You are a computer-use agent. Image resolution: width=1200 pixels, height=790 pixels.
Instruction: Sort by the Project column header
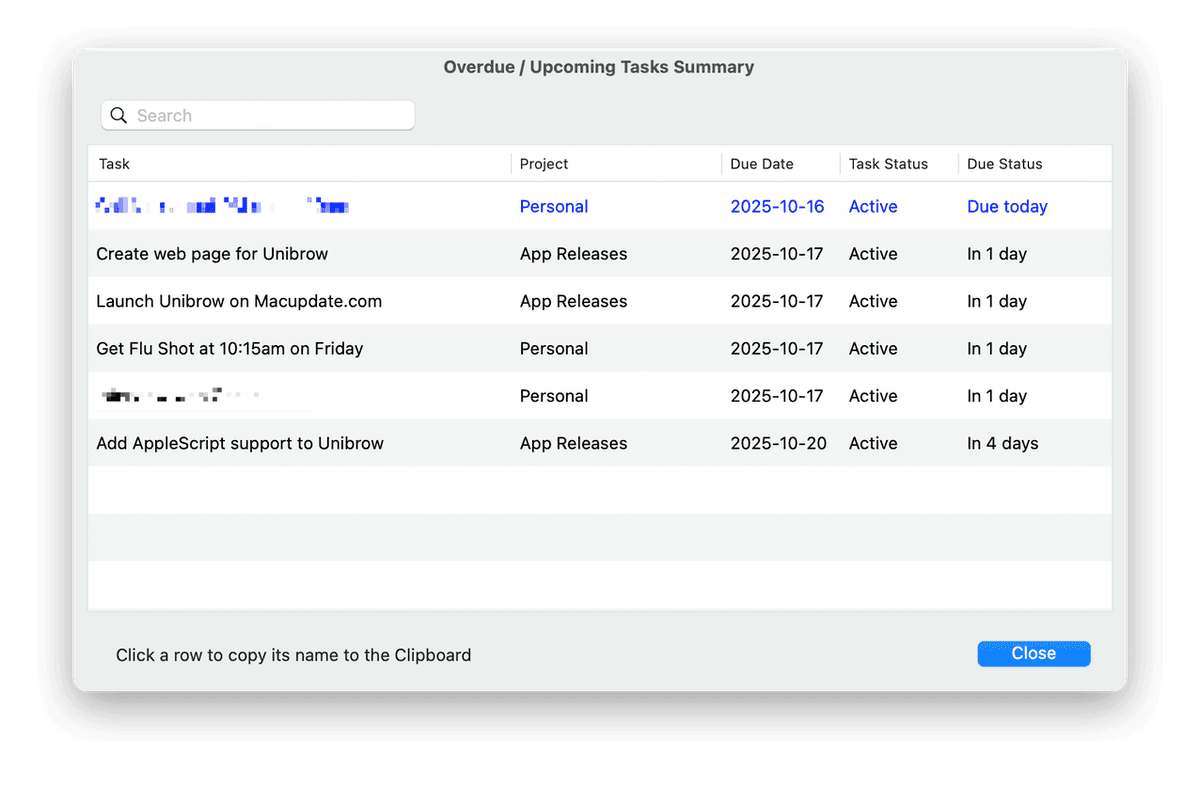[544, 164]
